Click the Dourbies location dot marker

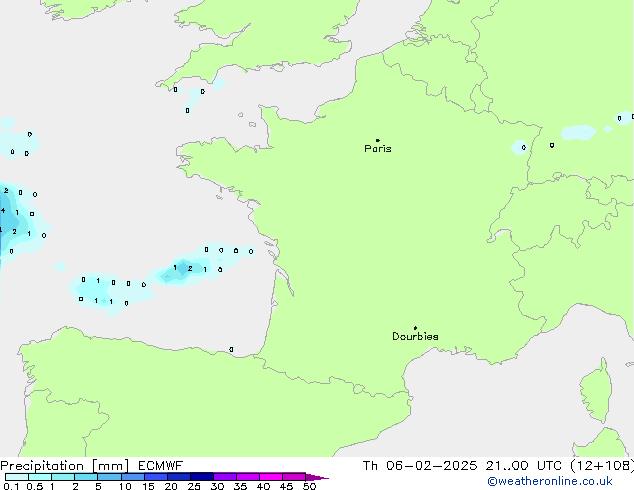(x=415, y=328)
